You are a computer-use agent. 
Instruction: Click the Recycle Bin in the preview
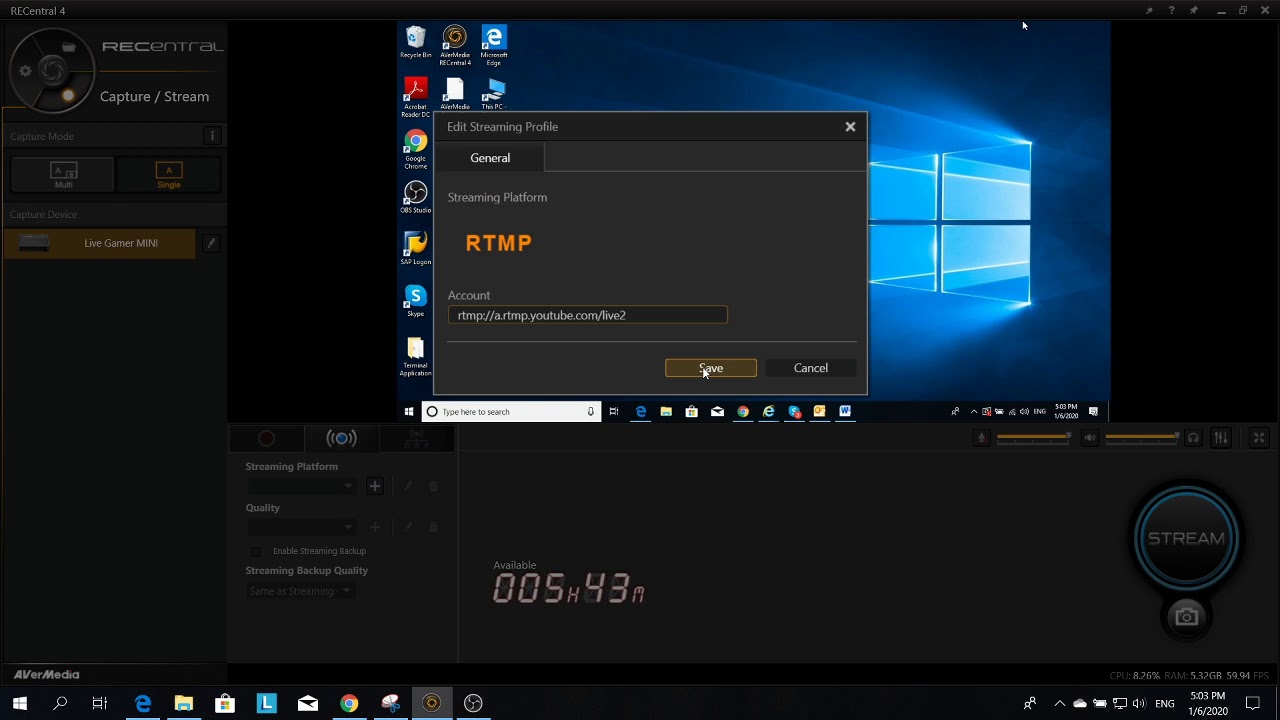point(416,43)
